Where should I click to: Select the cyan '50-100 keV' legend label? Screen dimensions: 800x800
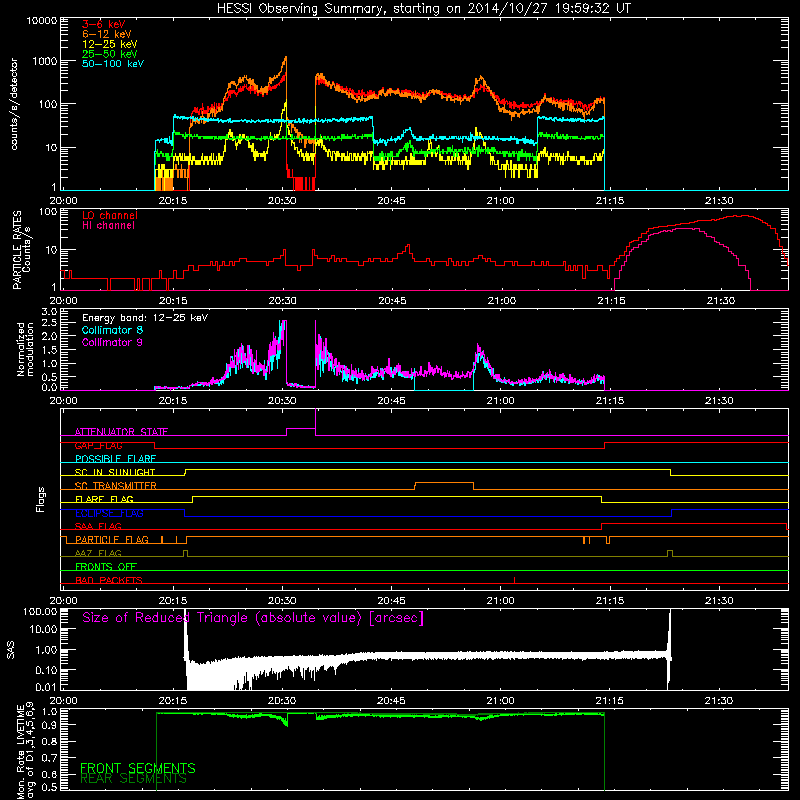click(x=113, y=64)
